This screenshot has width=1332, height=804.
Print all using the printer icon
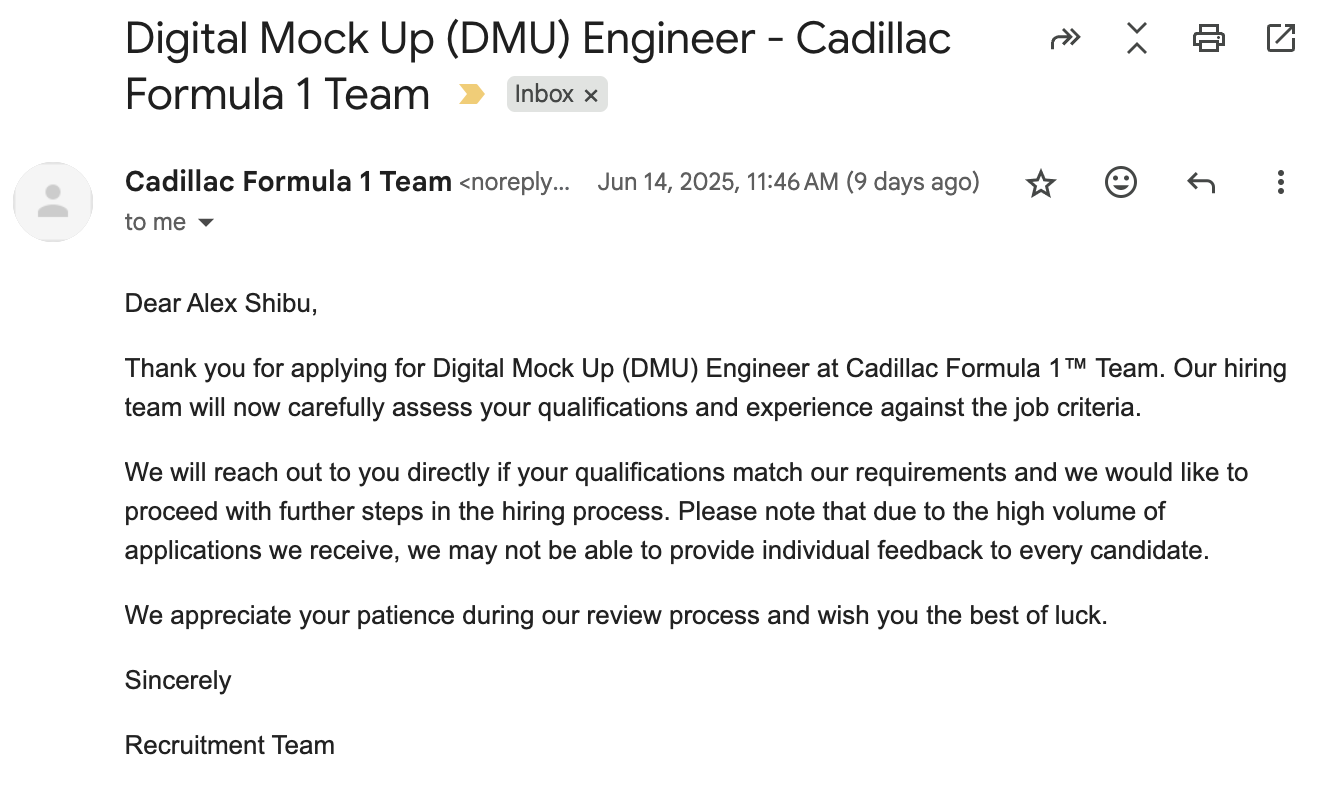tap(1208, 39)
